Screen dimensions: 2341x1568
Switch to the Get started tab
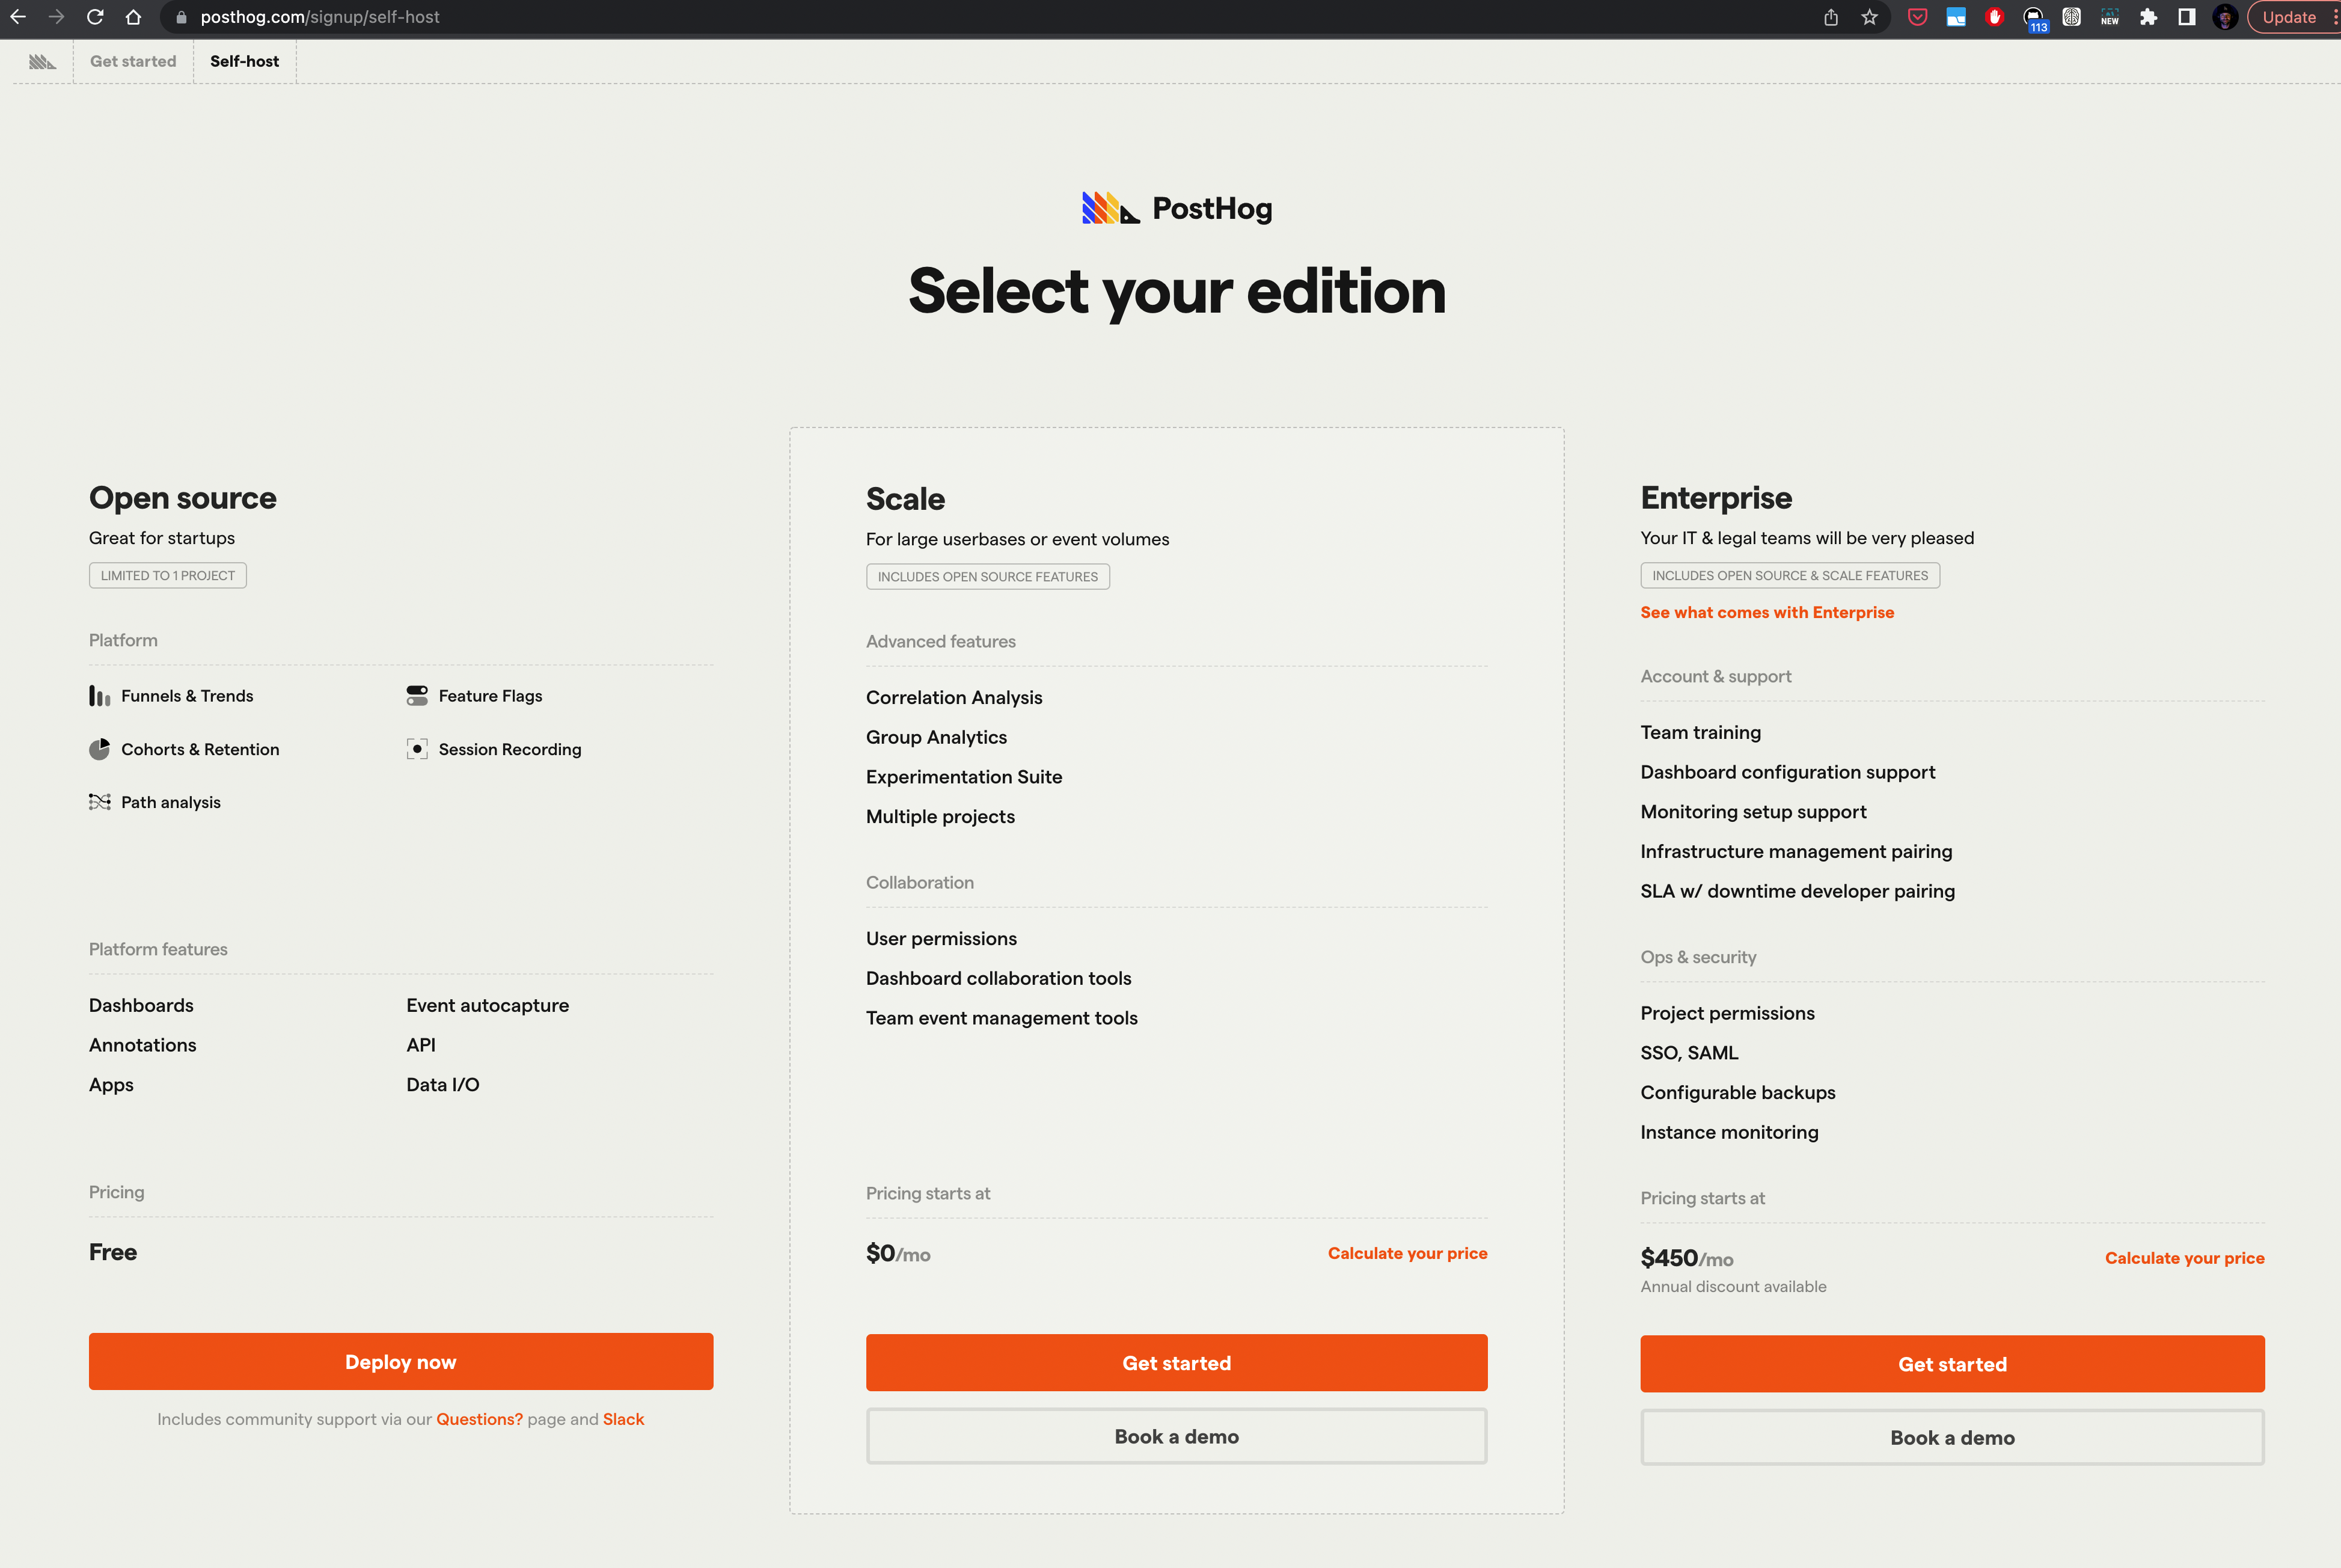click(133, 62)
